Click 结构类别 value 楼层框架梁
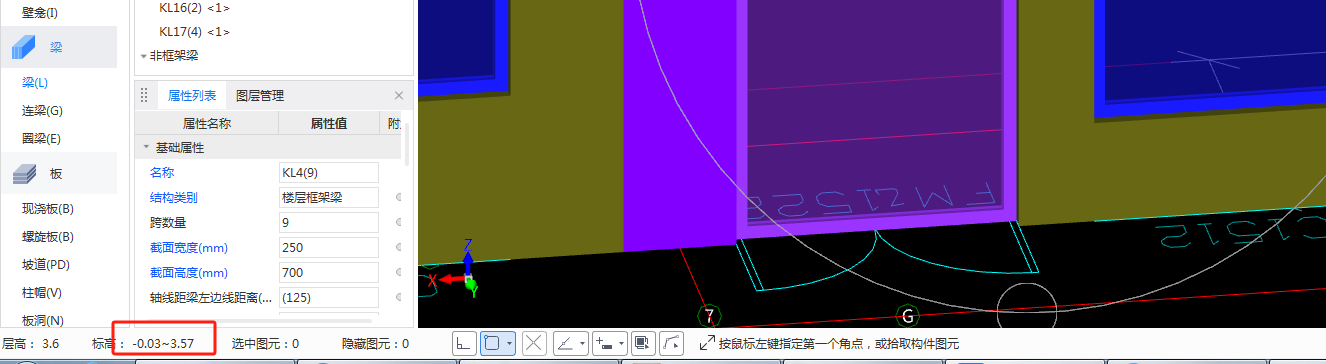The width and height of the screenshot is (1326, 364). click(329, 198)
